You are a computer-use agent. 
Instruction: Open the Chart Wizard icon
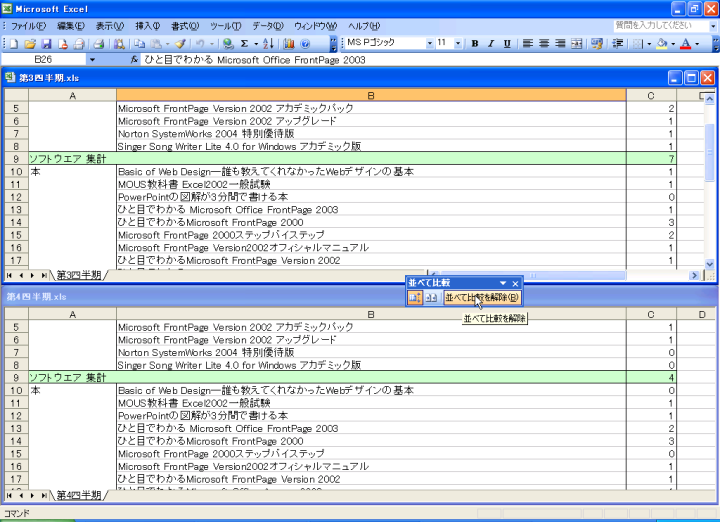289,44
